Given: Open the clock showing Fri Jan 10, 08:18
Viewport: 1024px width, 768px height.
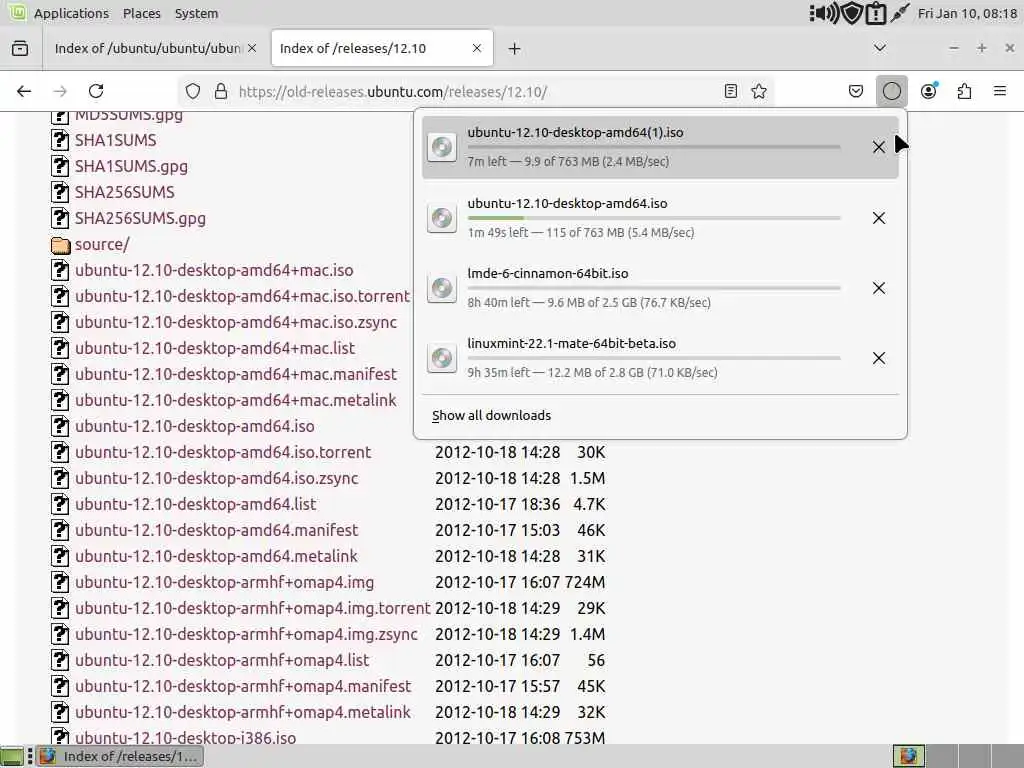Looking at the screenshot, I should click(x=967, y=13).
